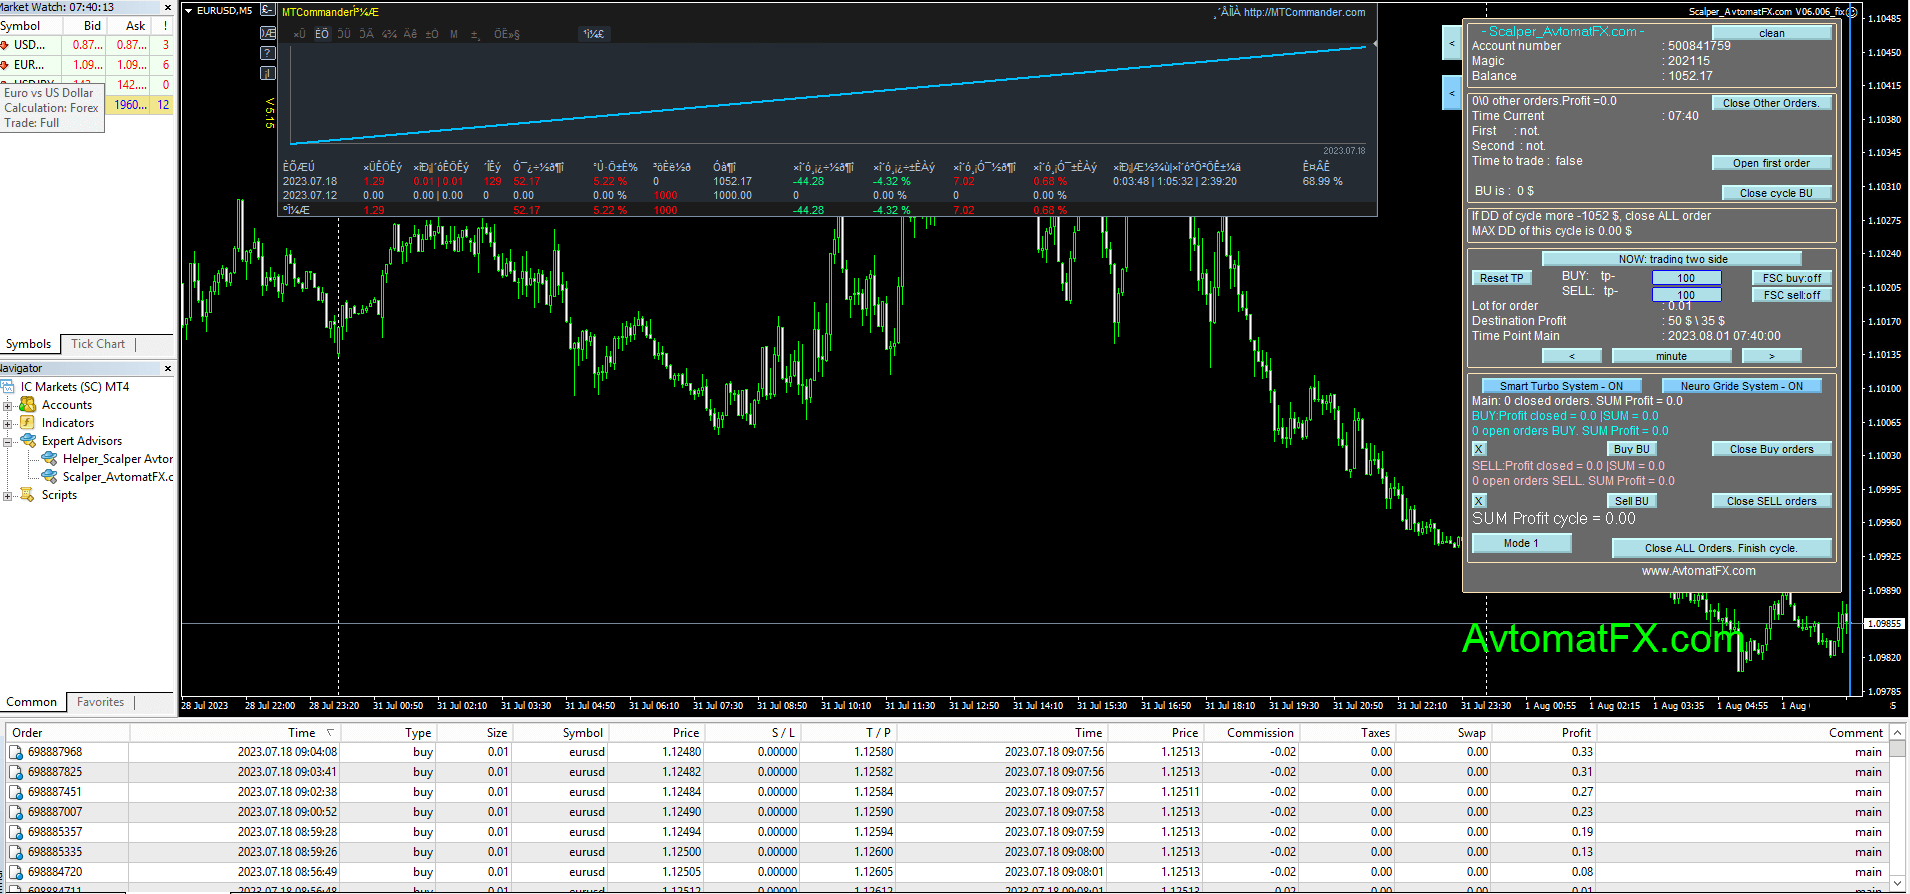This screenshot has height=894, width=1910.
Task: Open the MTCommander question mark help icon
Action: click(x=268, y=53)
